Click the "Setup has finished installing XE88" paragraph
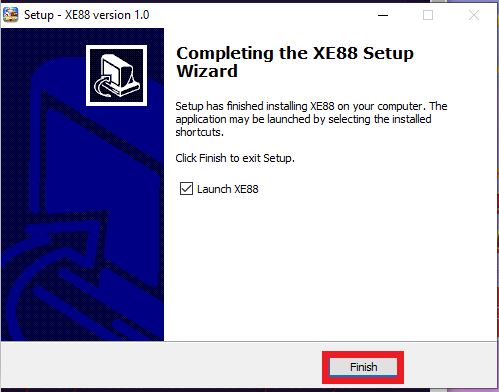This screenshot has height=392, width=499. pyautogui.click(x=311, y=119)
